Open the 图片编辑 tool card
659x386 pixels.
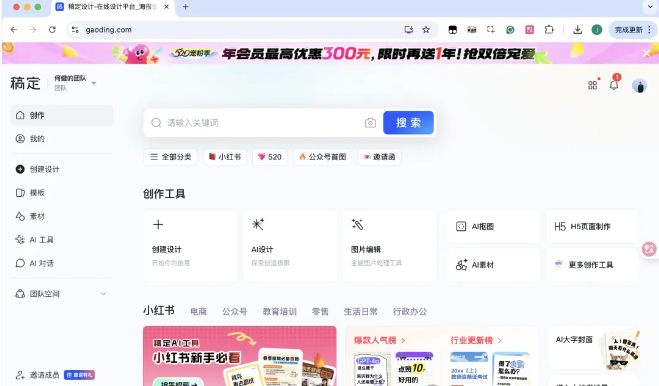(390, 246)
